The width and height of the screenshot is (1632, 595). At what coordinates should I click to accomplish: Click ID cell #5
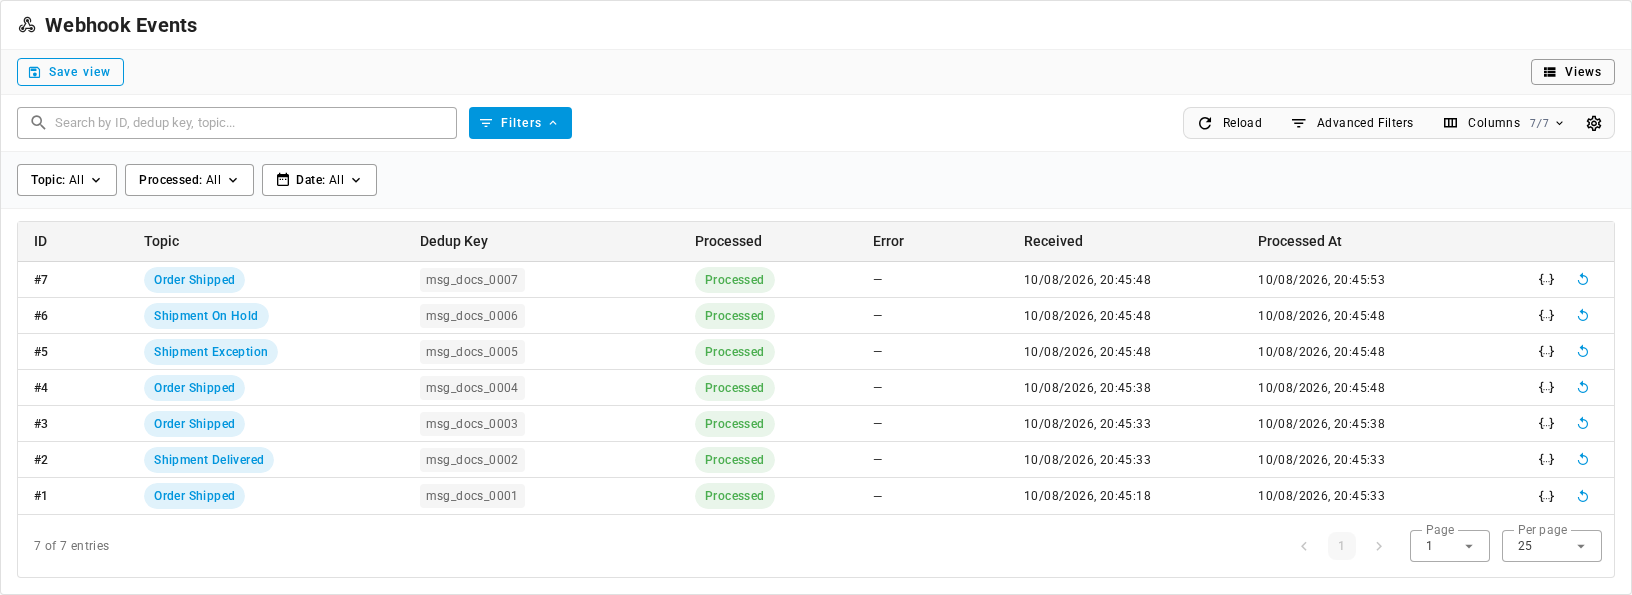click(x=41, y=352)
